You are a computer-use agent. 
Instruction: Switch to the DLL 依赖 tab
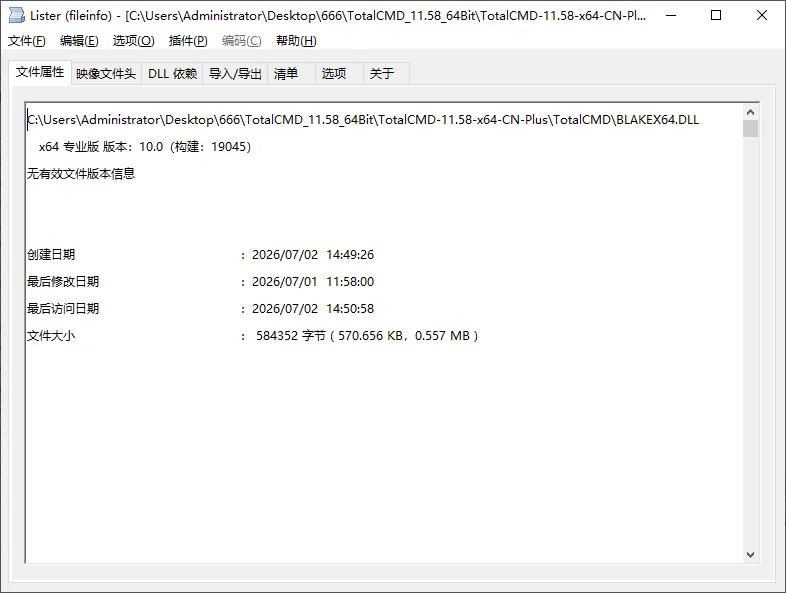172,74
